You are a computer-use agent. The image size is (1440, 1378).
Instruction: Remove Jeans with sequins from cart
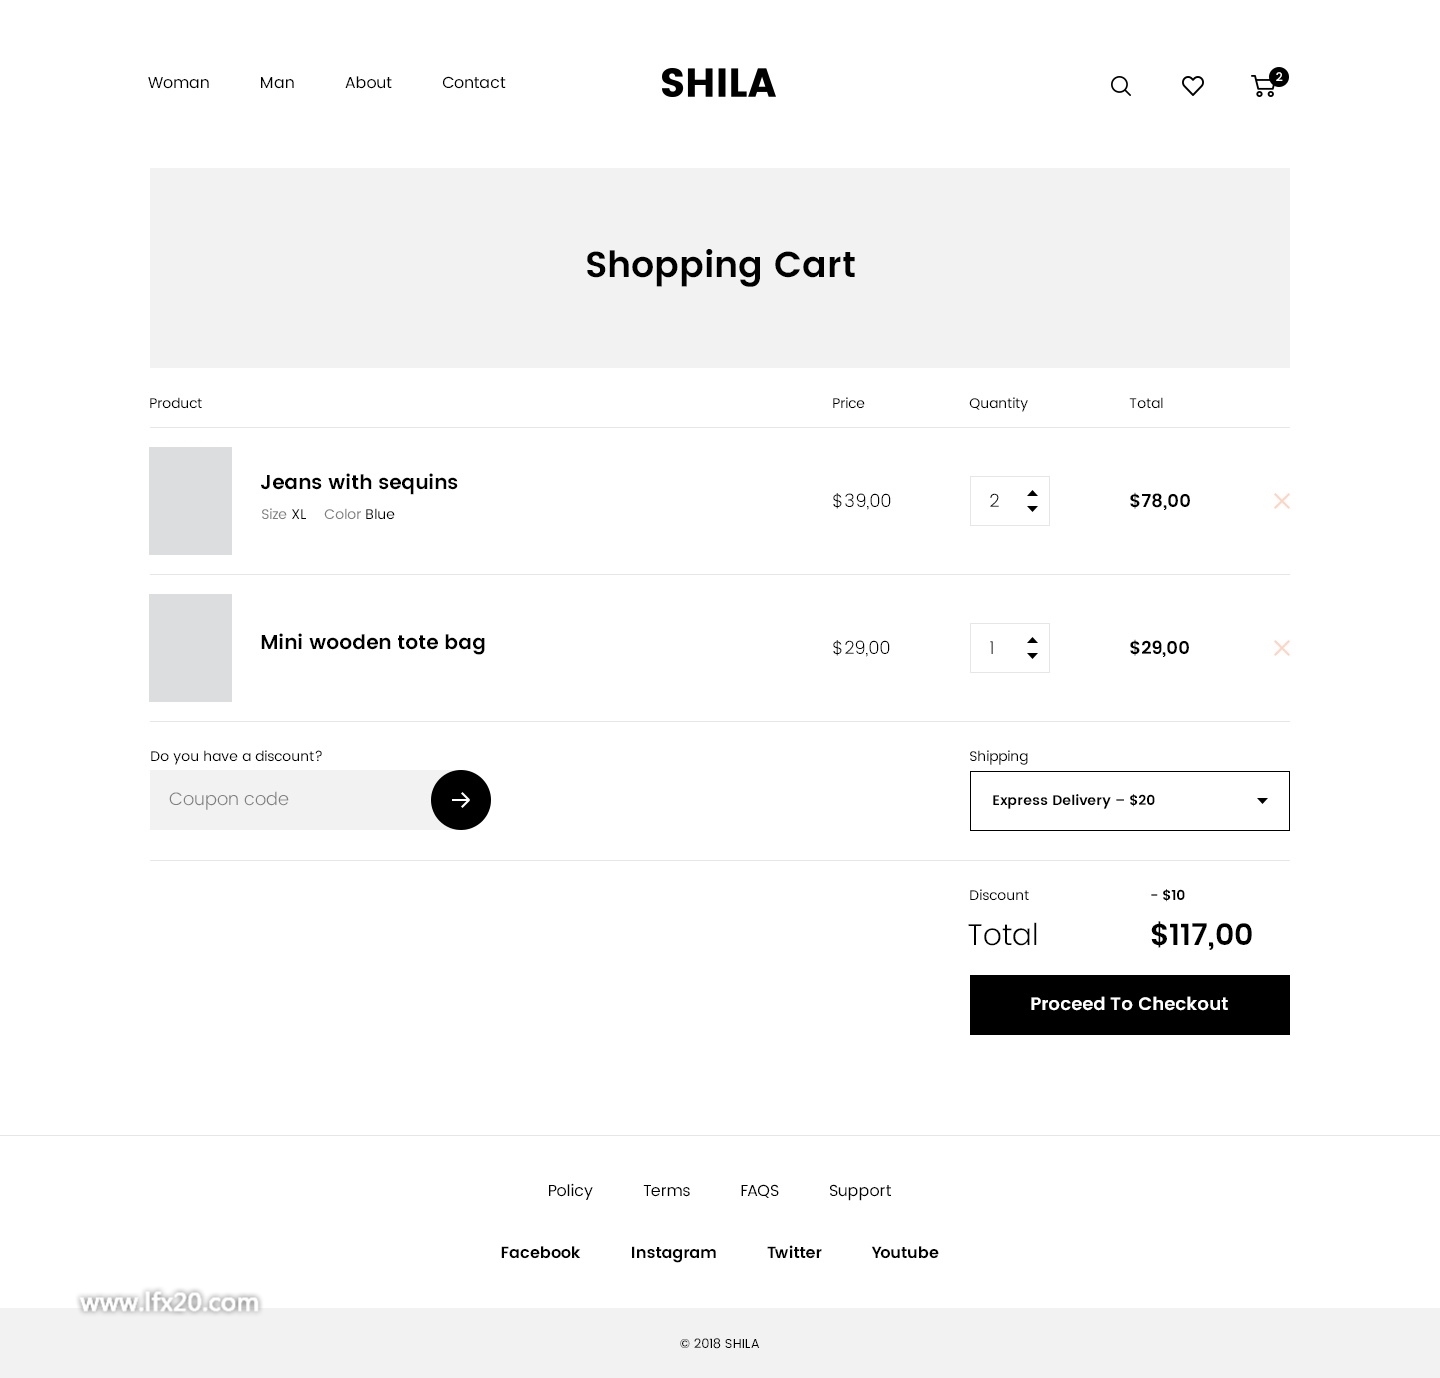coord(1282,501)
